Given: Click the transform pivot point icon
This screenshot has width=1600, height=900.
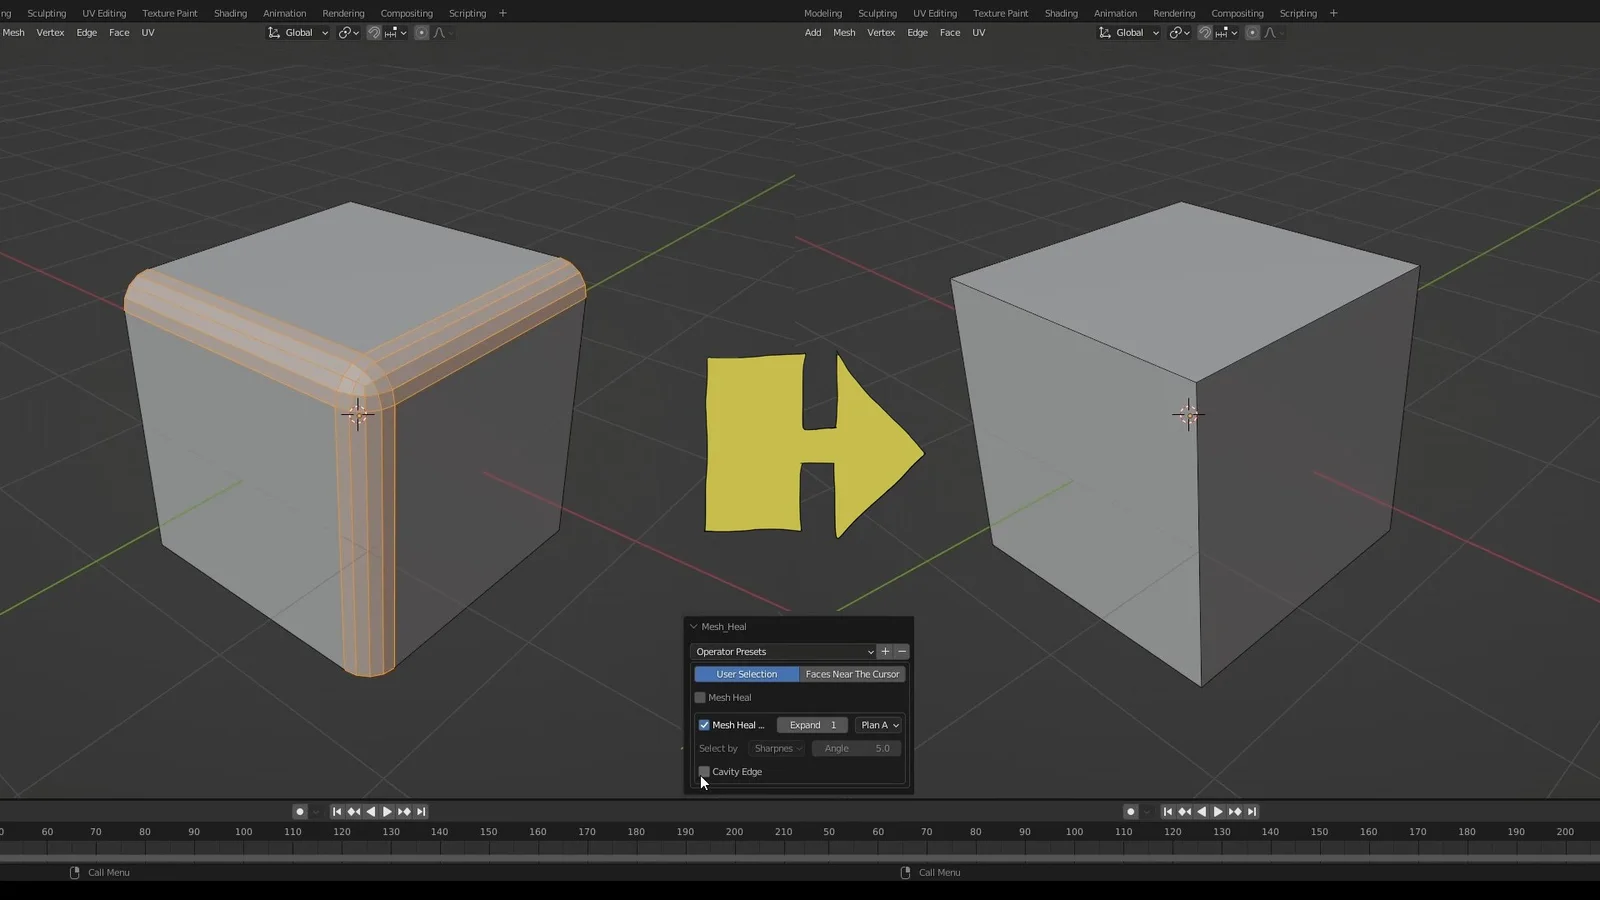Looking at the screenshot, I should coord(347,32).
